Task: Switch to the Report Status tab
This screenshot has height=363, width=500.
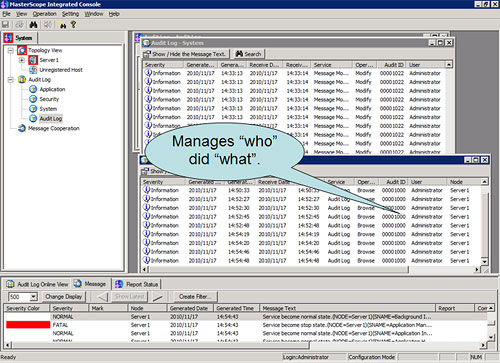Action: click(137, 284)
